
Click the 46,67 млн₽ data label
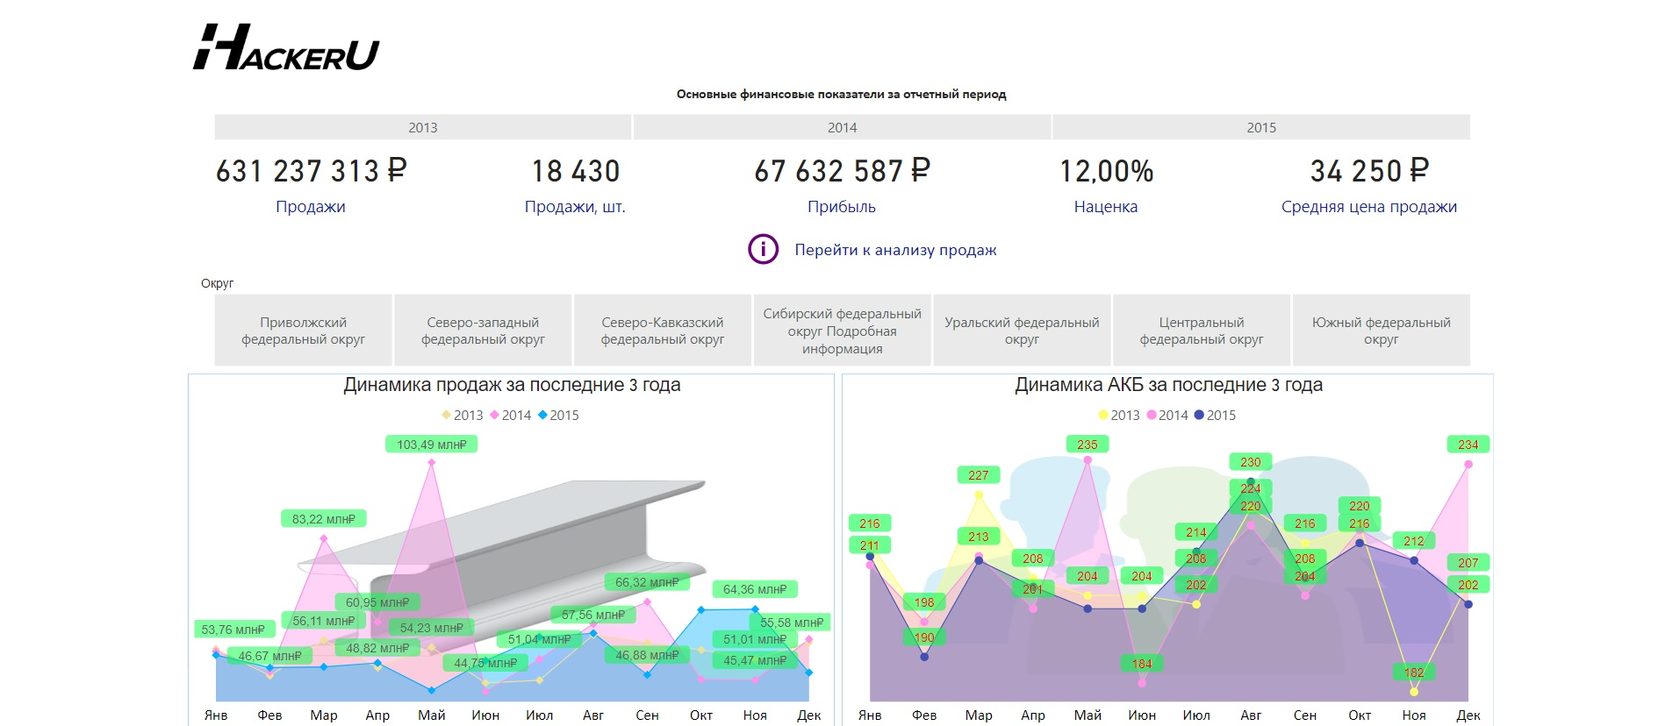click(x=270, y=656)
